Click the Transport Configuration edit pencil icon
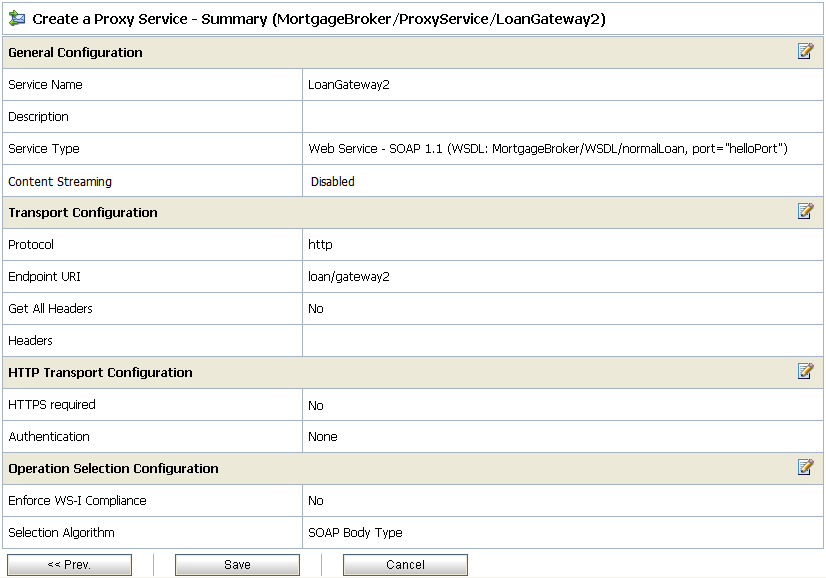Viewport: 826px width, 578px height. (805, 211)
